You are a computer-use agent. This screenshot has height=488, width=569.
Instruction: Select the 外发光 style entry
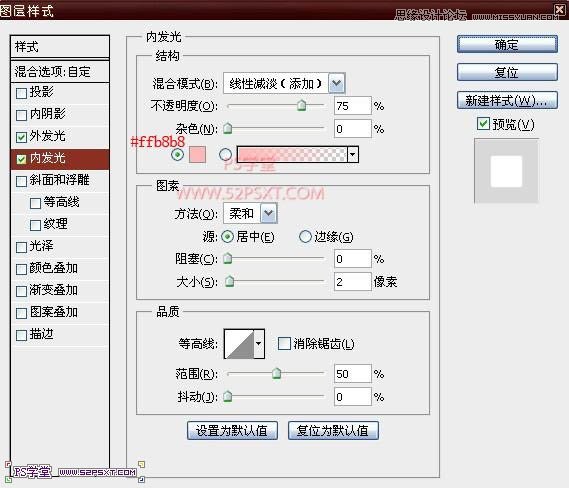point(60,136)
